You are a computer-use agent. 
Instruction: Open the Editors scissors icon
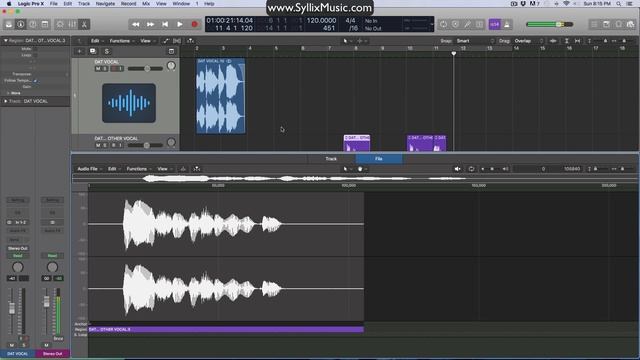(84, 24)
